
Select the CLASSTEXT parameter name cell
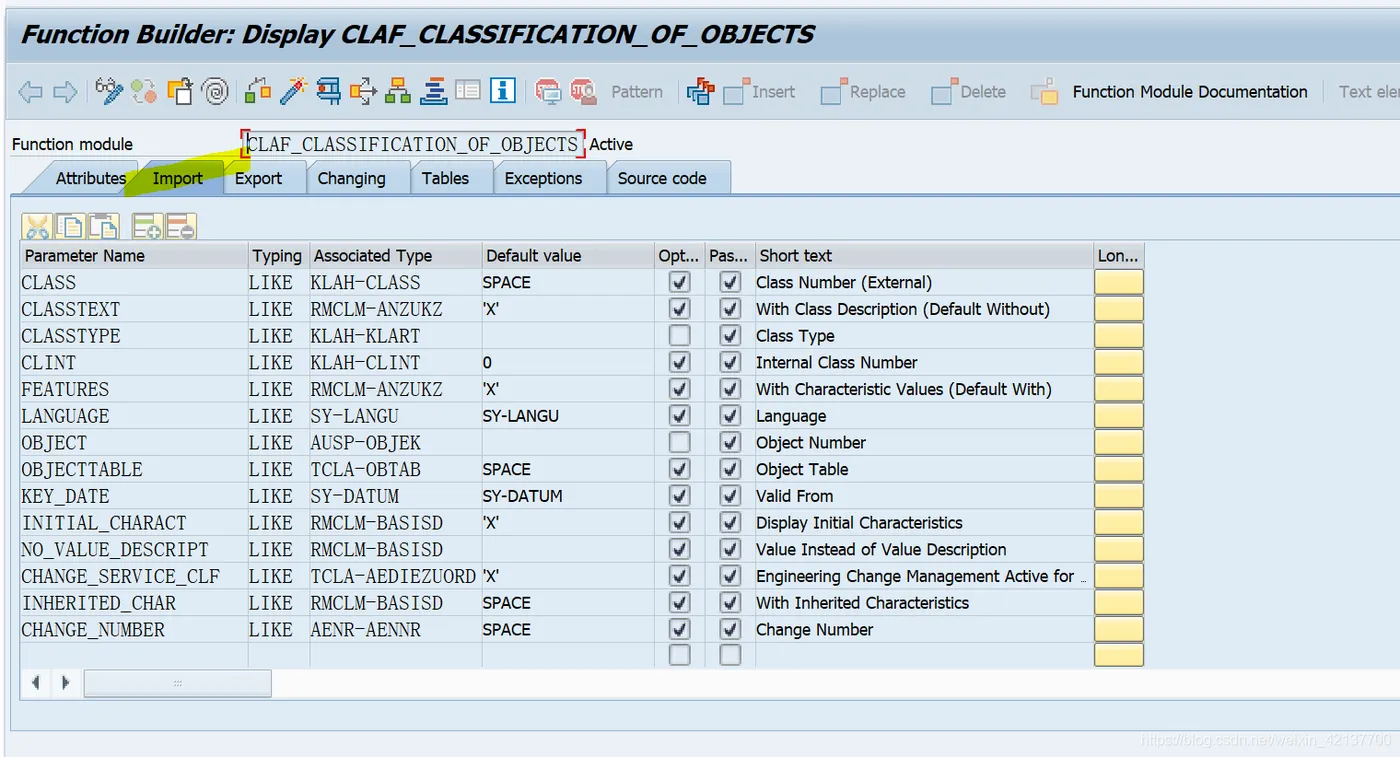pyautogui.click(x=133, y=309)
